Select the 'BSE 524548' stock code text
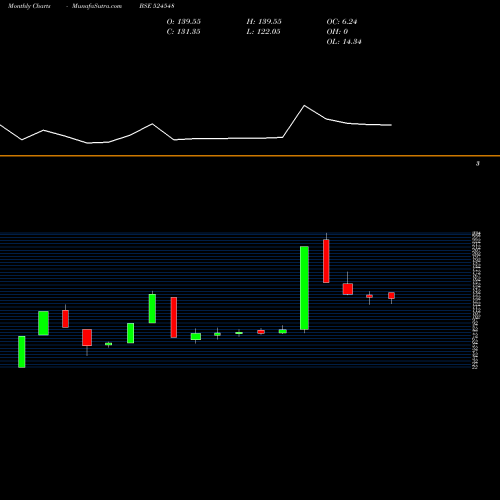Screen dimensions: 500x500 coord(157,6)
